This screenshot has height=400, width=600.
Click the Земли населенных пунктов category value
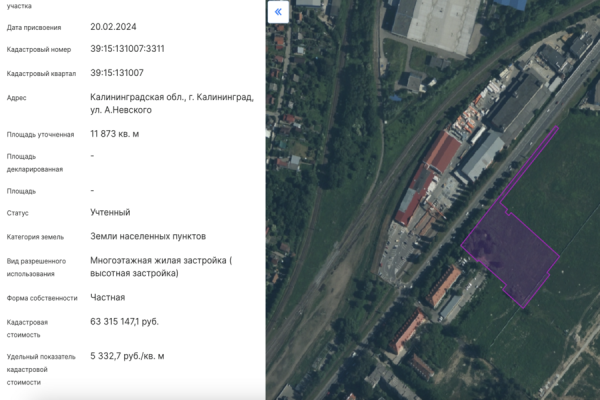click(x=148, y=237)
